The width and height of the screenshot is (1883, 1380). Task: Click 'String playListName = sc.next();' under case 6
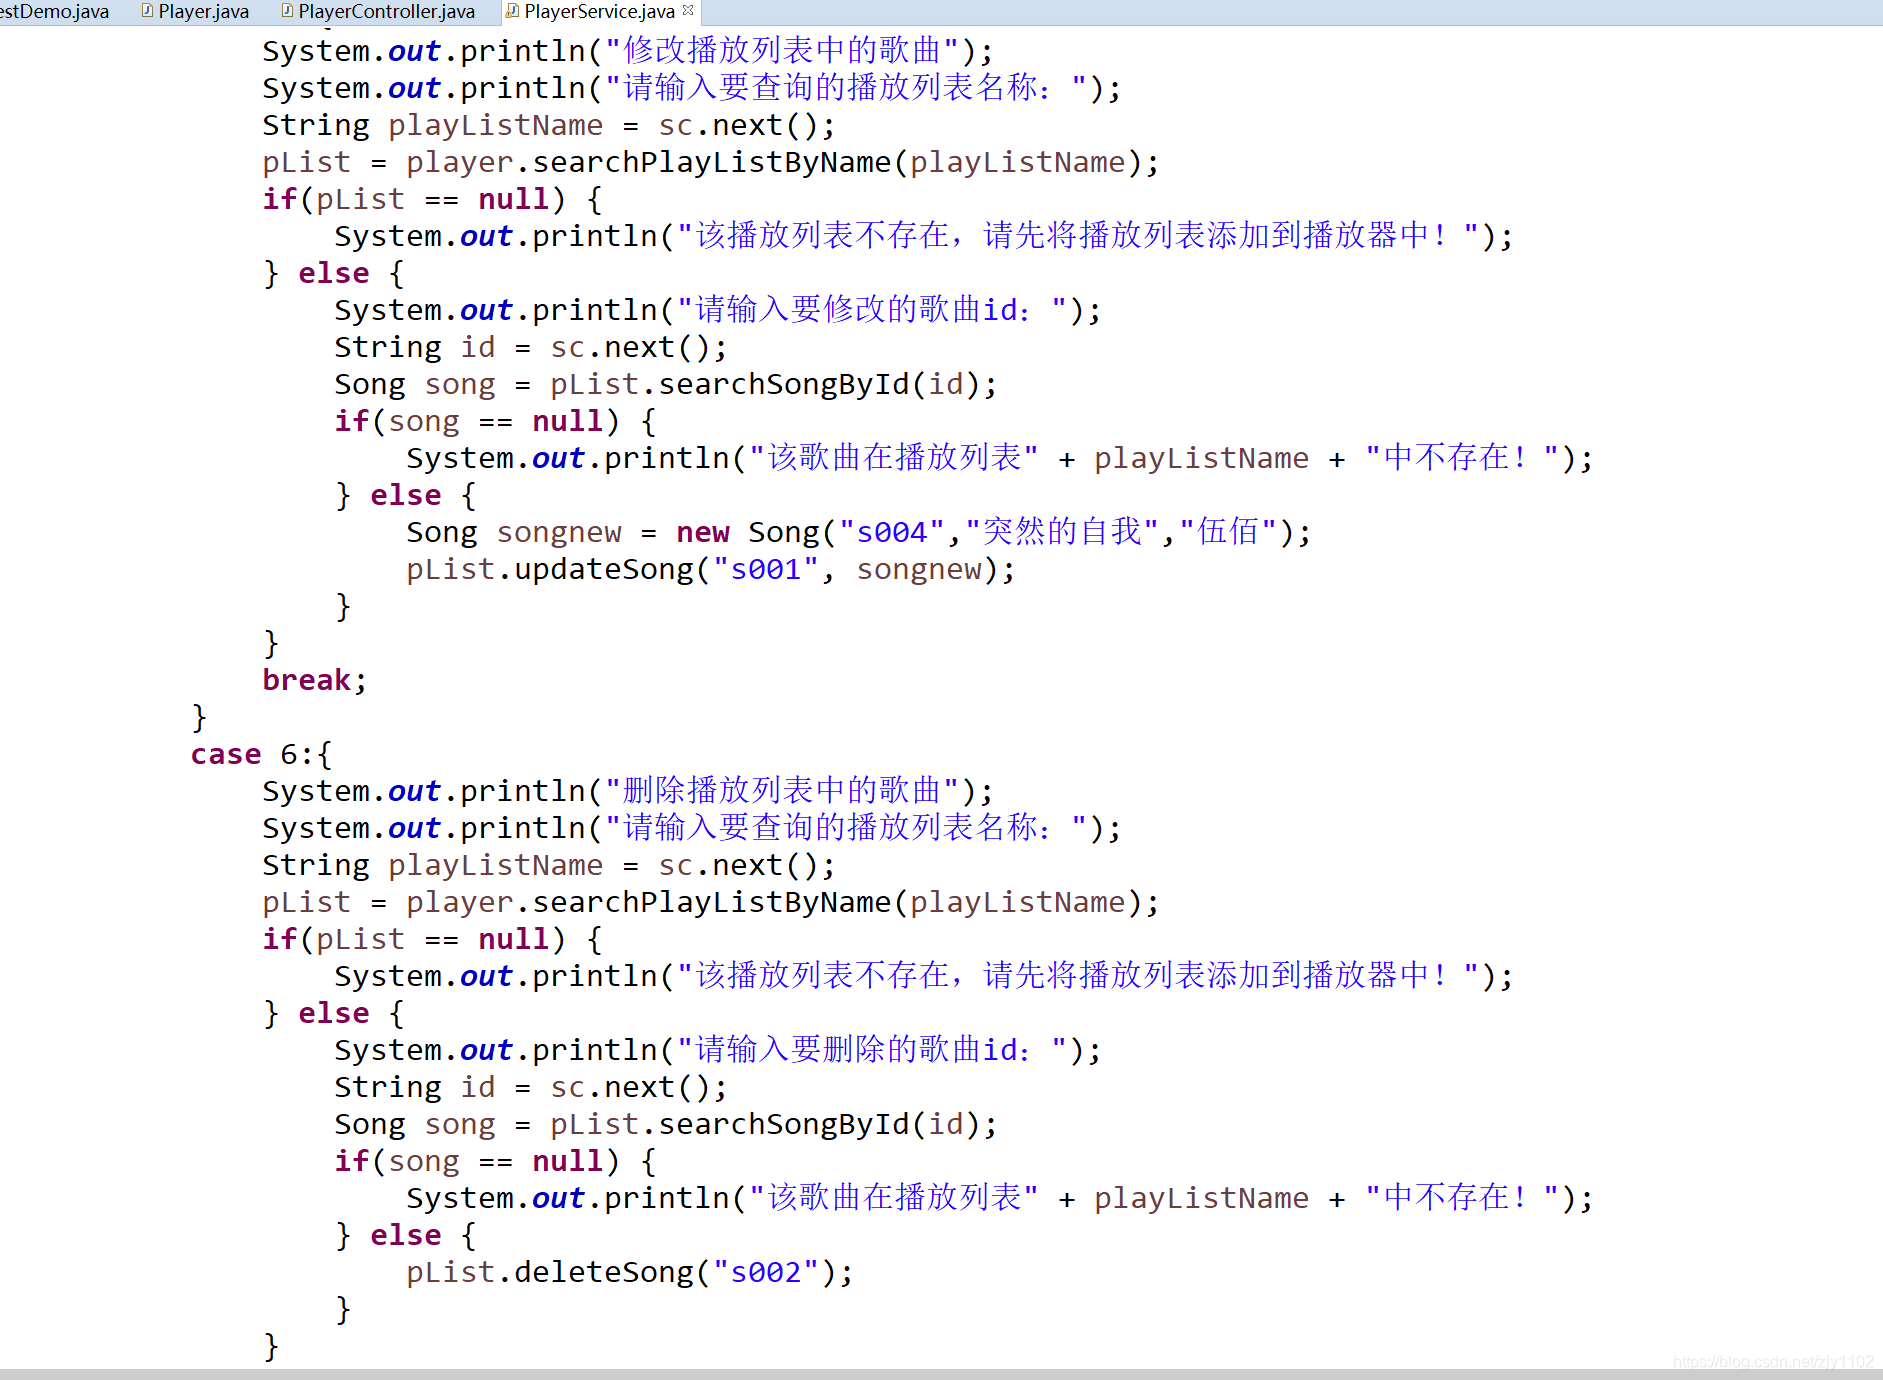pos(548,865)
